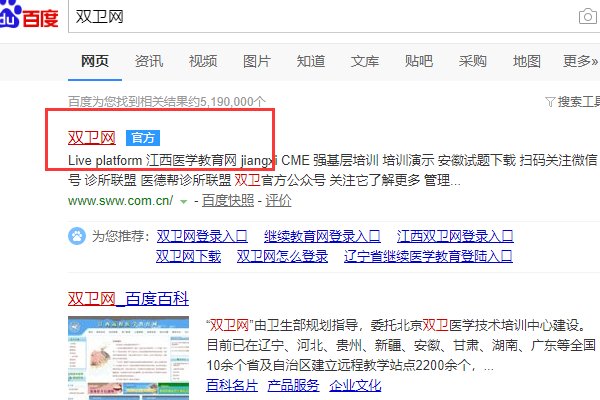This screenshot has width=600, height=400.
Task: Open the 知道 tab
Action: pos(311,61)
